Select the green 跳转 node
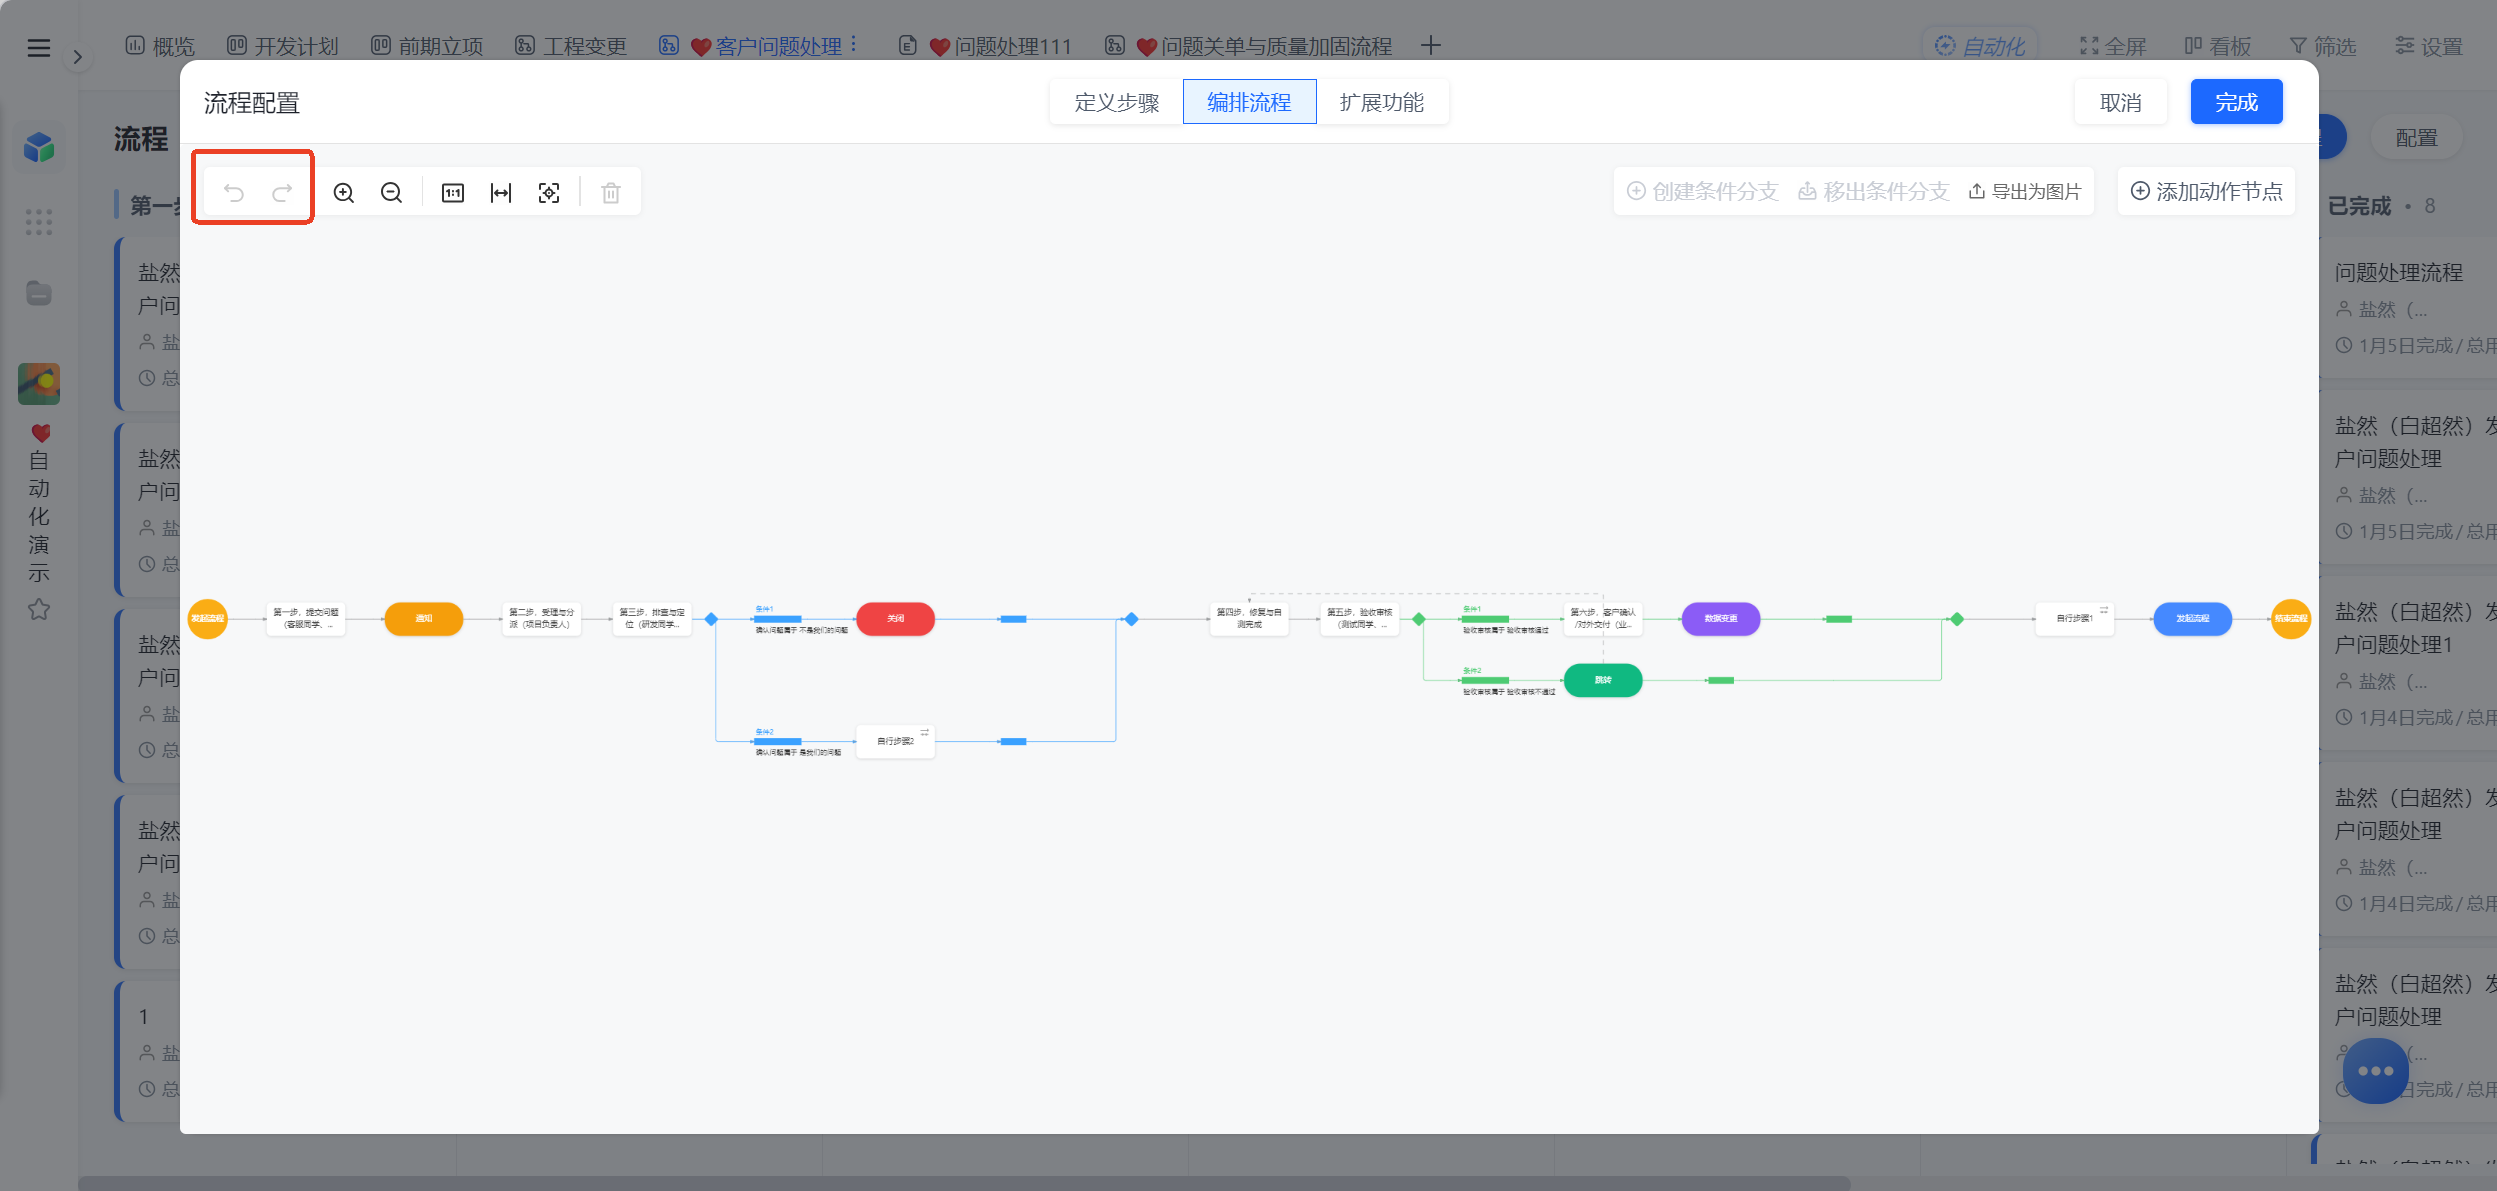The image size is (2497, 1191). [1603, 680]
